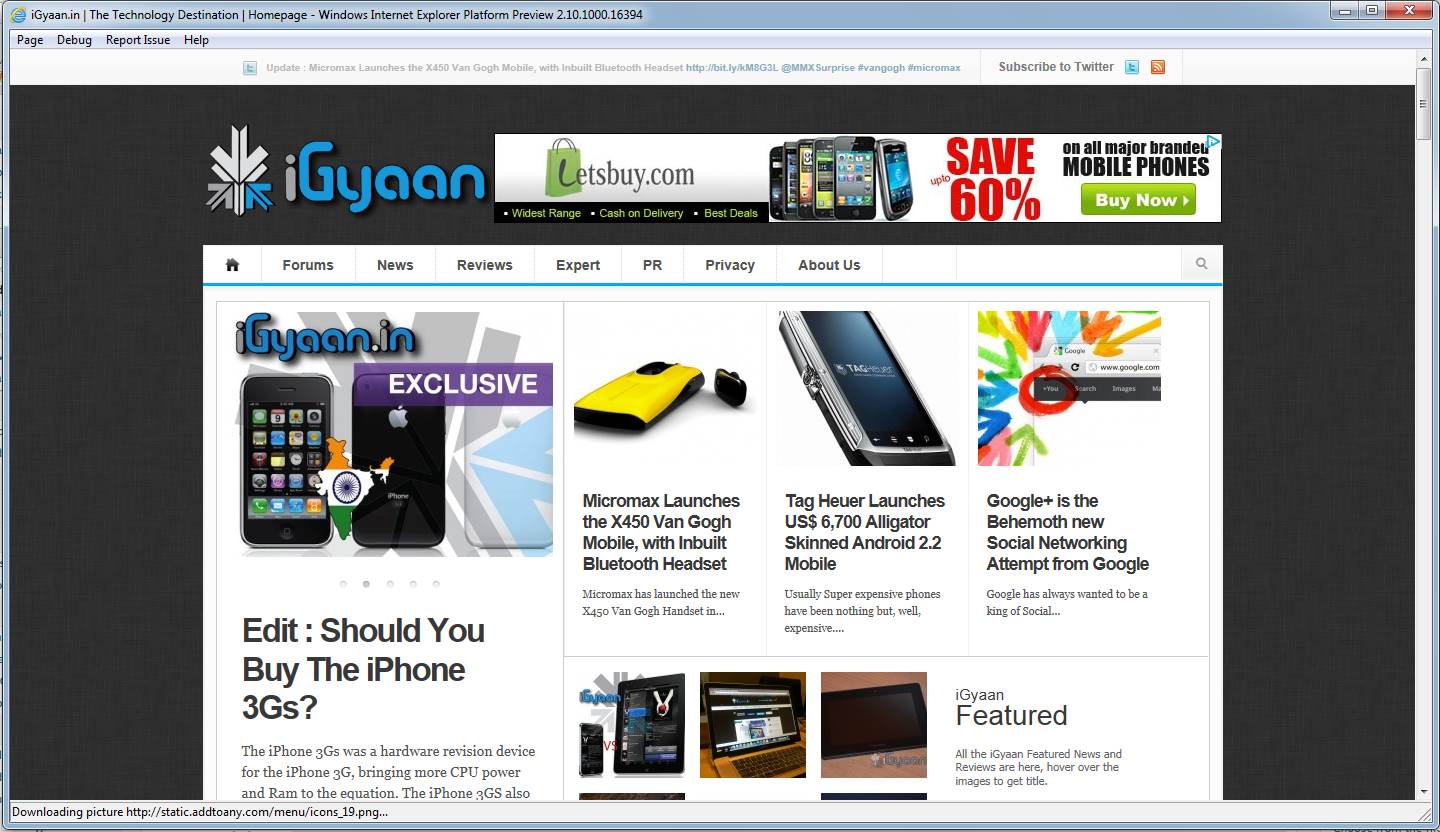Go to the About Us page
This screenshot has height=832, width=1440.
[x=828, y=264]
